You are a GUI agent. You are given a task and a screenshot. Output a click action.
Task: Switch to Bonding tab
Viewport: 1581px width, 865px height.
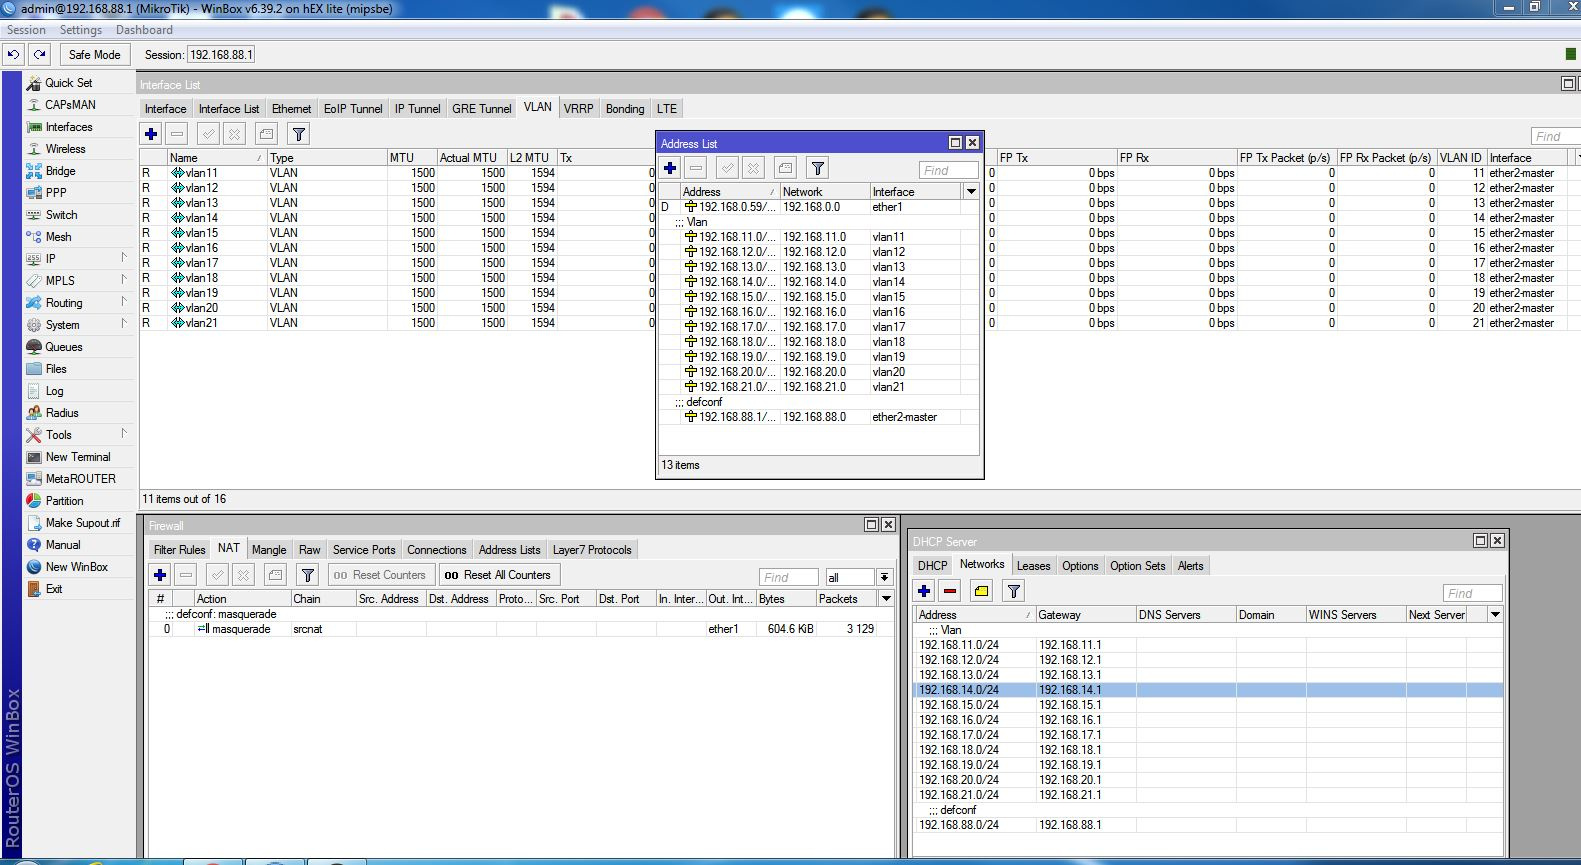(625, 109)
